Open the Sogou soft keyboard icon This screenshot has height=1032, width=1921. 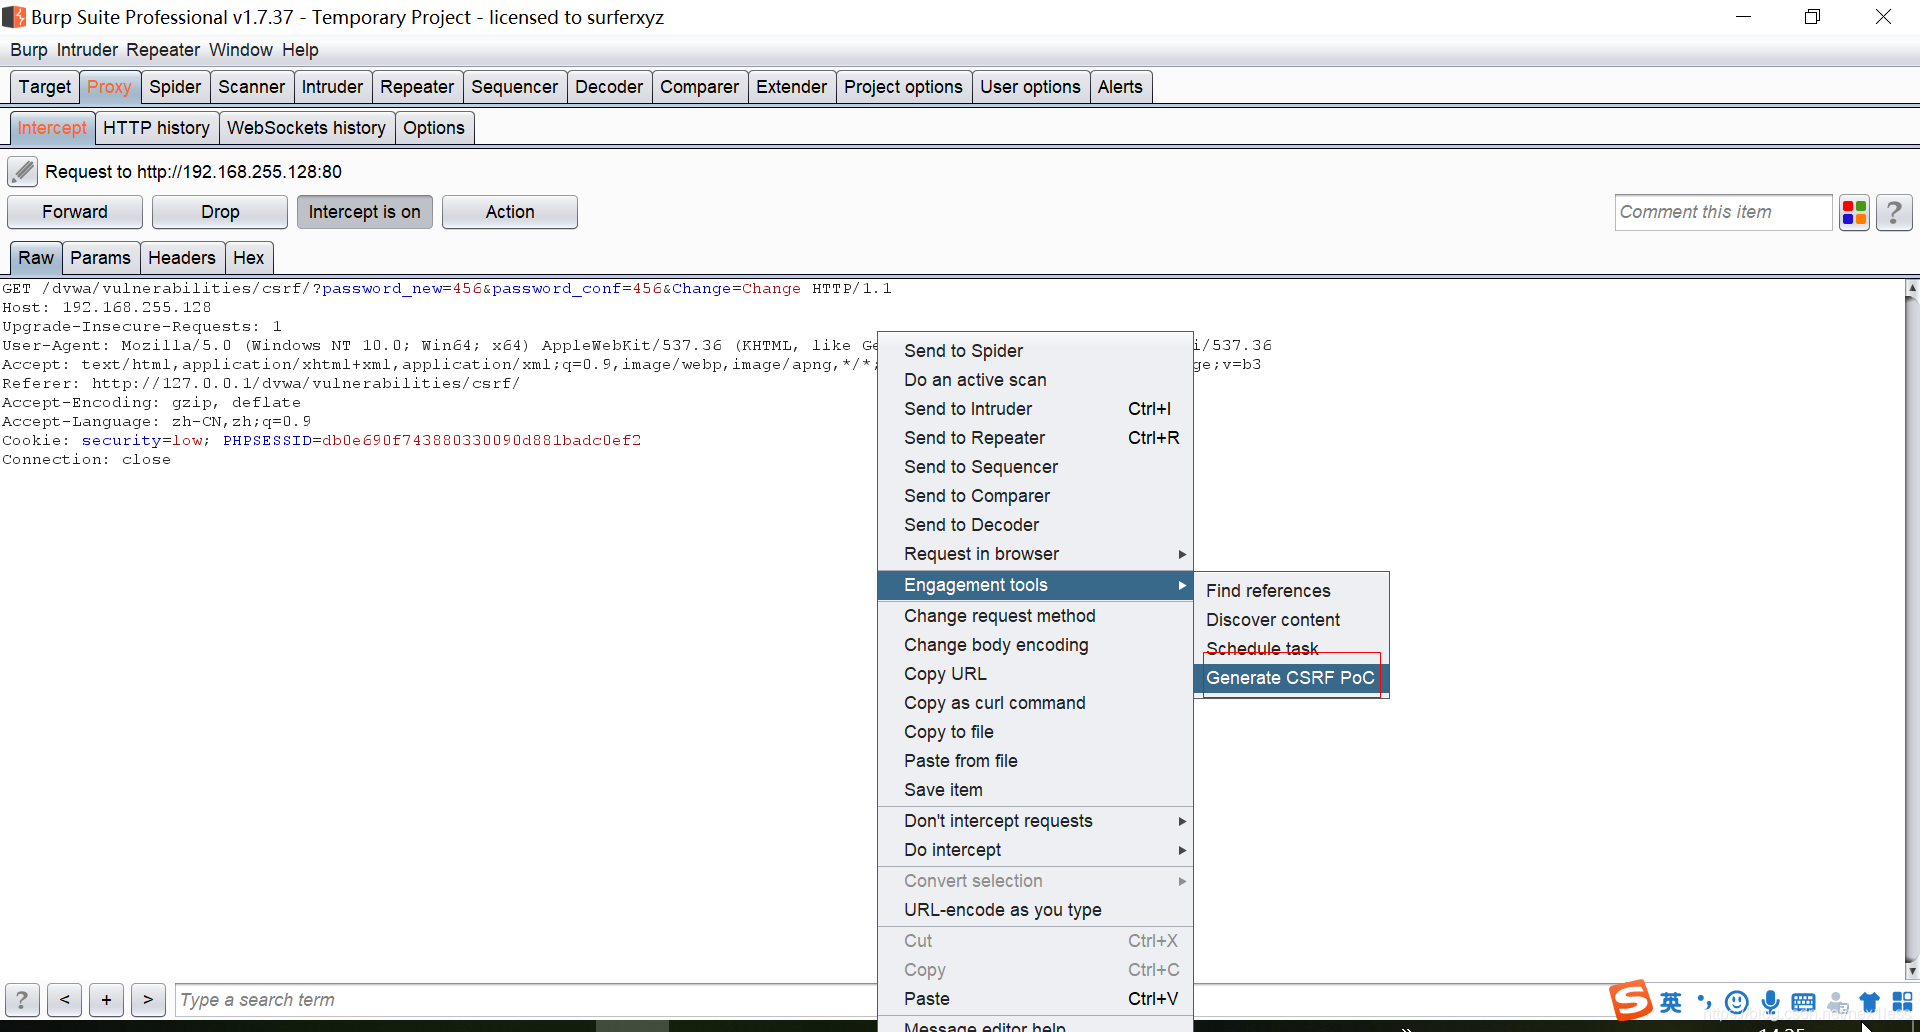[1803, 1002]
